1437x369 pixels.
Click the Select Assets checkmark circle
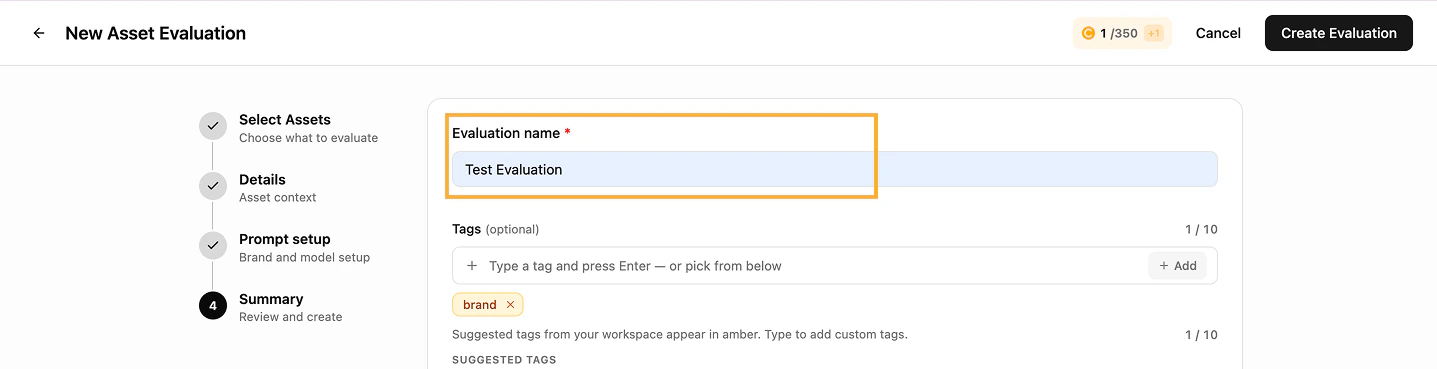(x=213, y=127)
